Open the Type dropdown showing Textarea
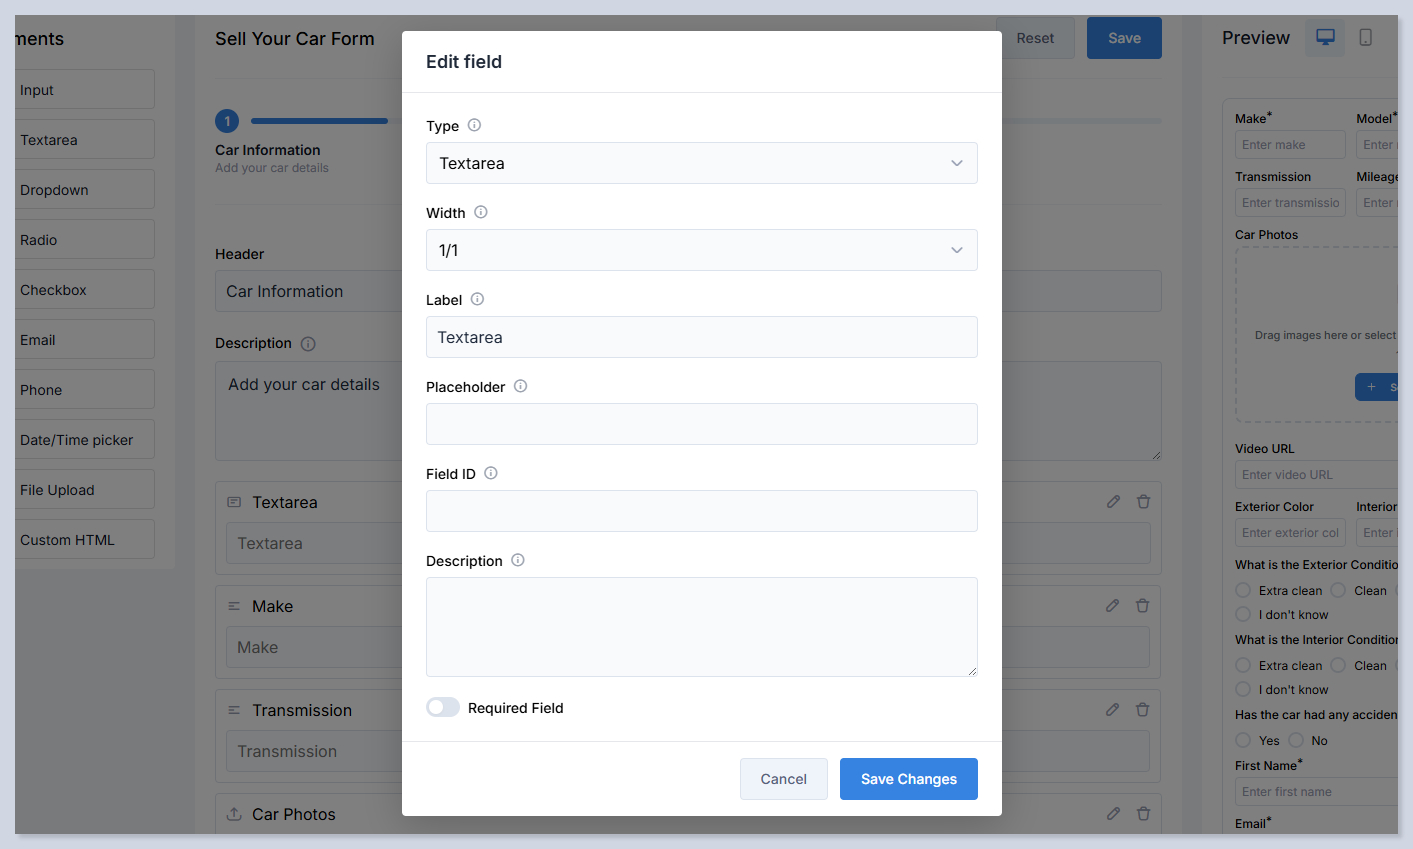 pos(701,163)
